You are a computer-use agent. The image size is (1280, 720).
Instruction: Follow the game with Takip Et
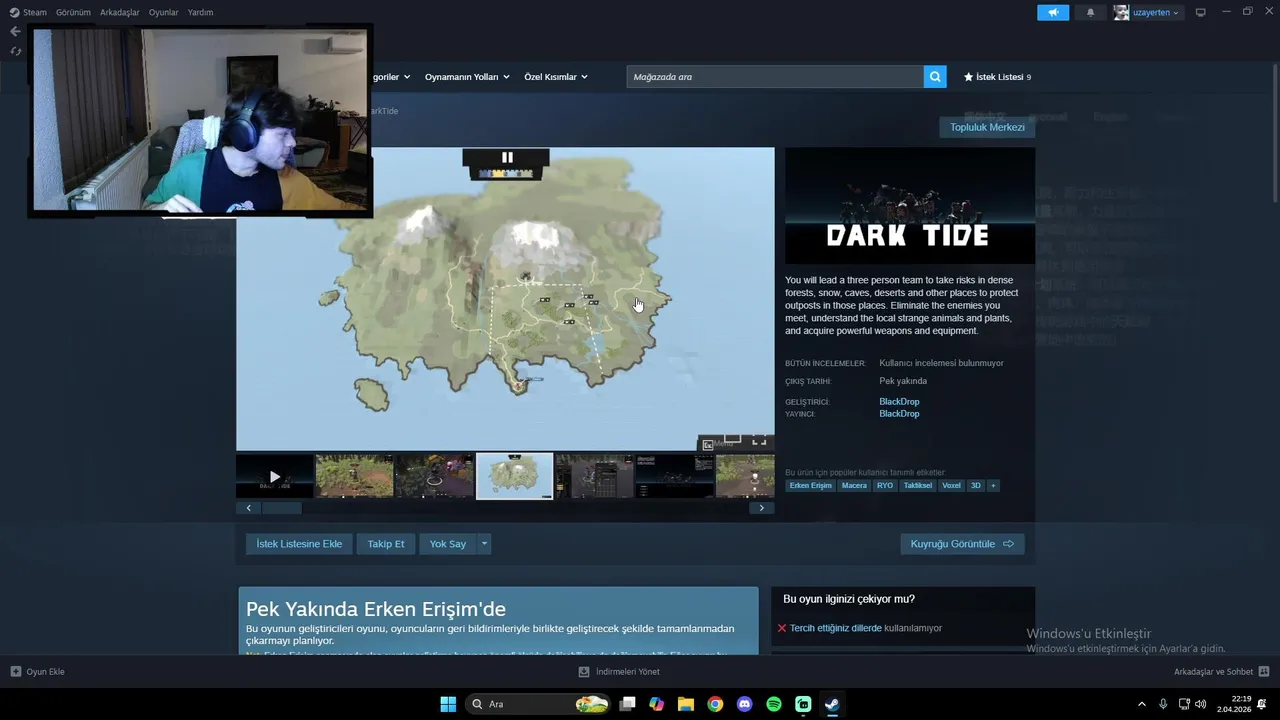pyautogui.click(x=386, y=544)
